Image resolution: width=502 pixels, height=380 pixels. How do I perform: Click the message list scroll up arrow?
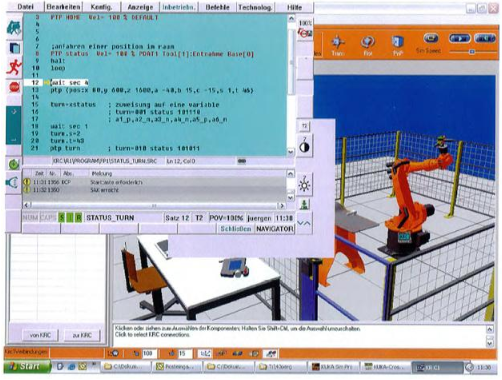tap(290, 174)
